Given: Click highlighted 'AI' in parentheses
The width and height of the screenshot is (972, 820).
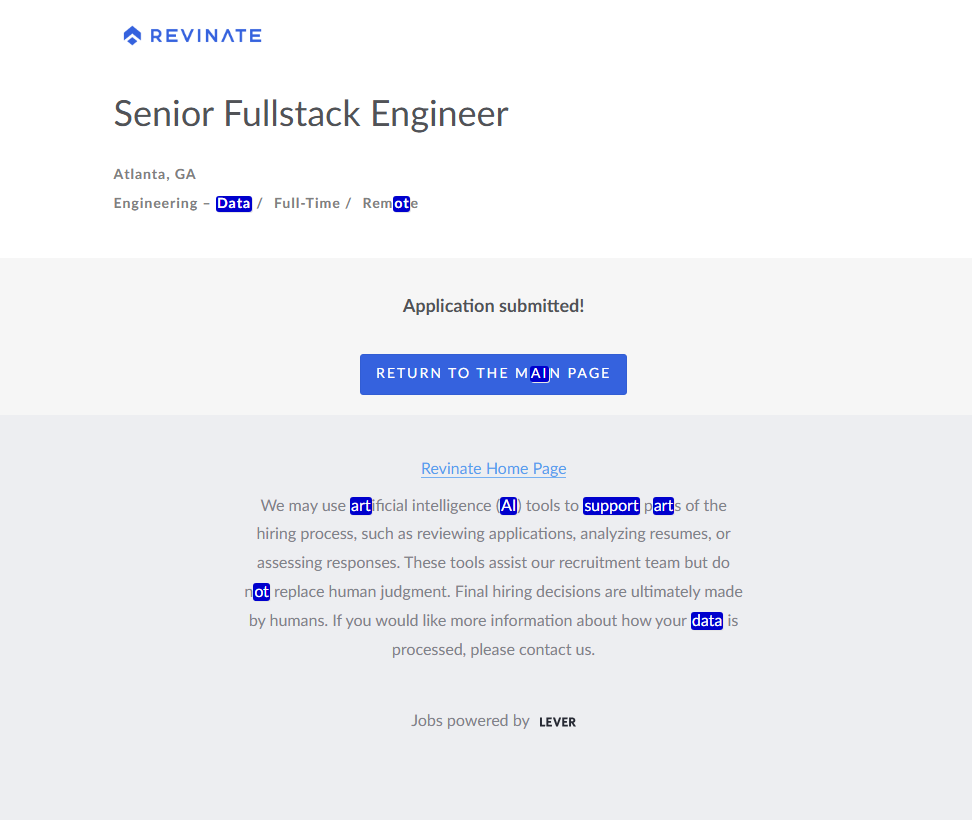Looking at the screenshot, I should (x=509, y=506).
